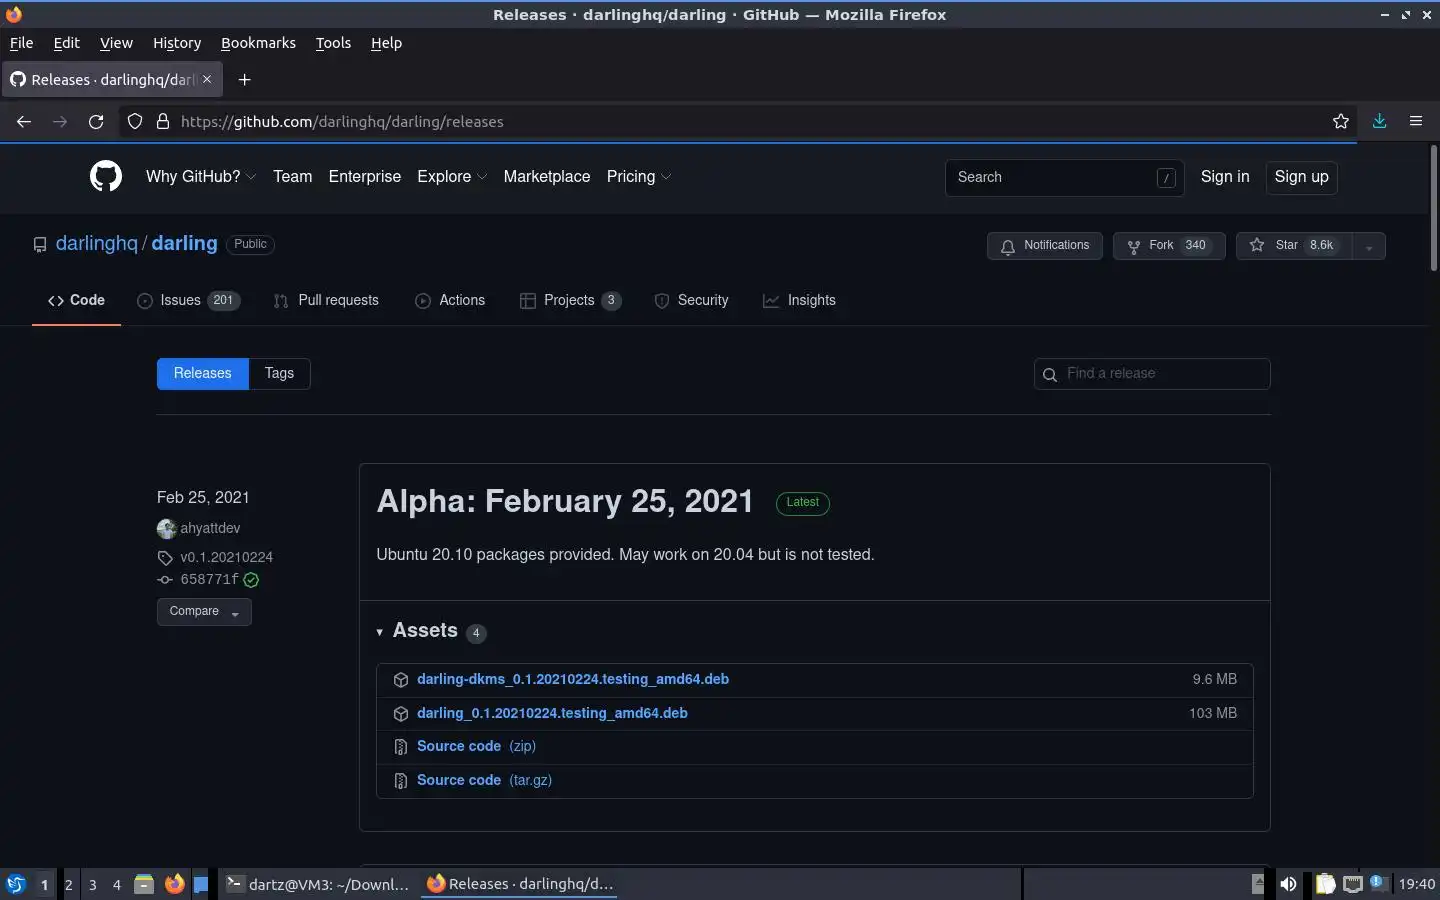Click the page vertical scrollbar thumb
1440x900 pixels.
(1433, 208)
